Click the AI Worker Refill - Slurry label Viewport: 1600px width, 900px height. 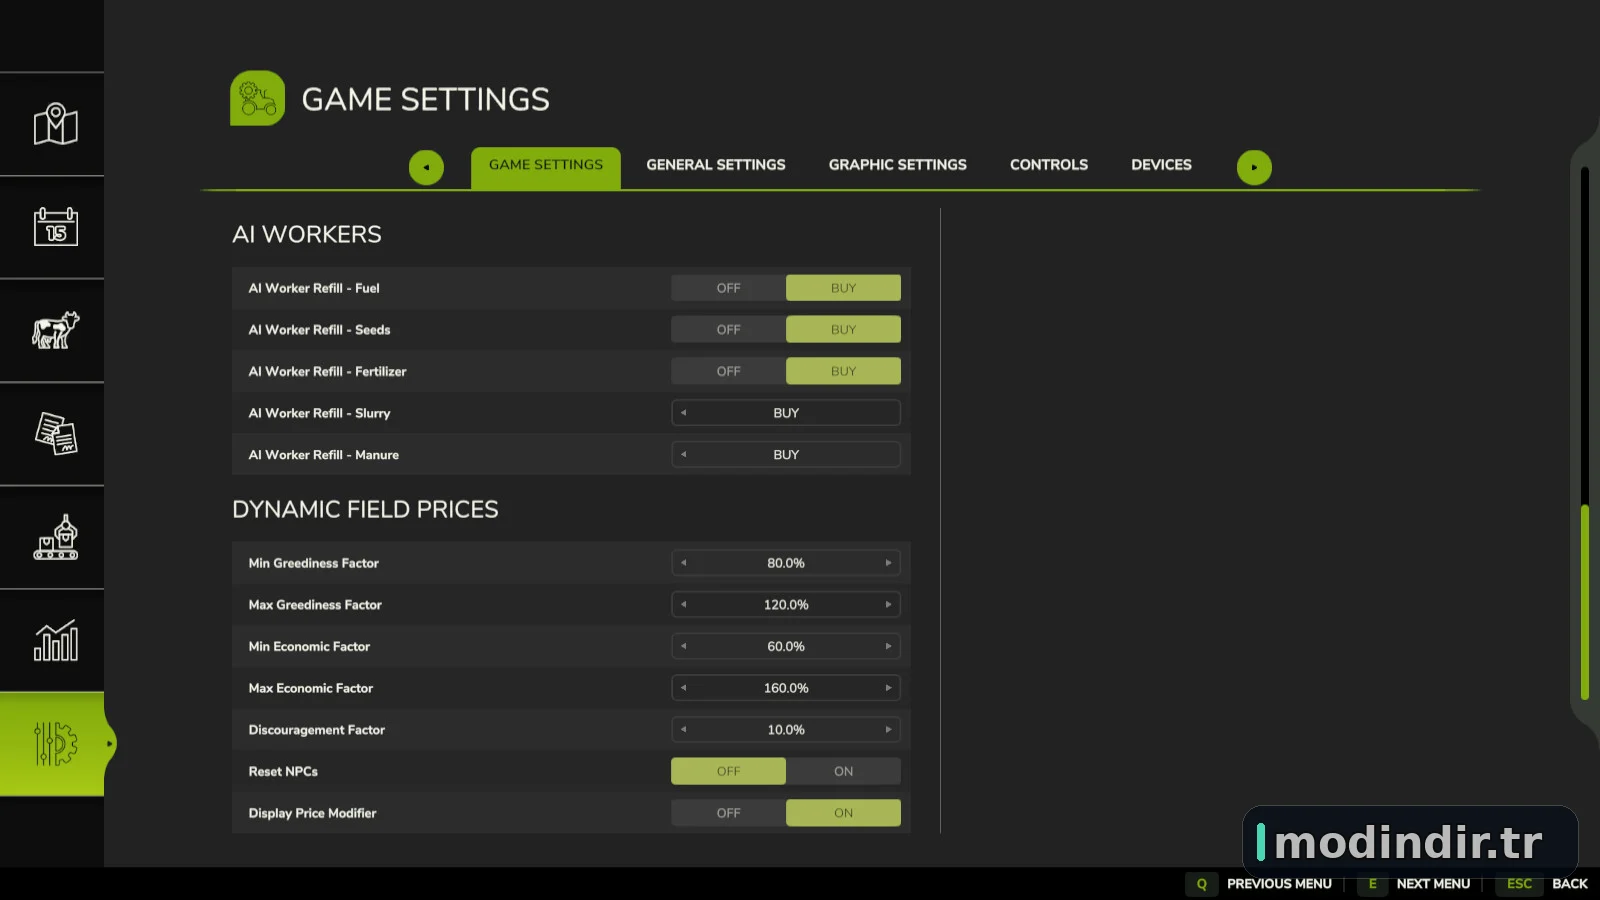point(319,413)
